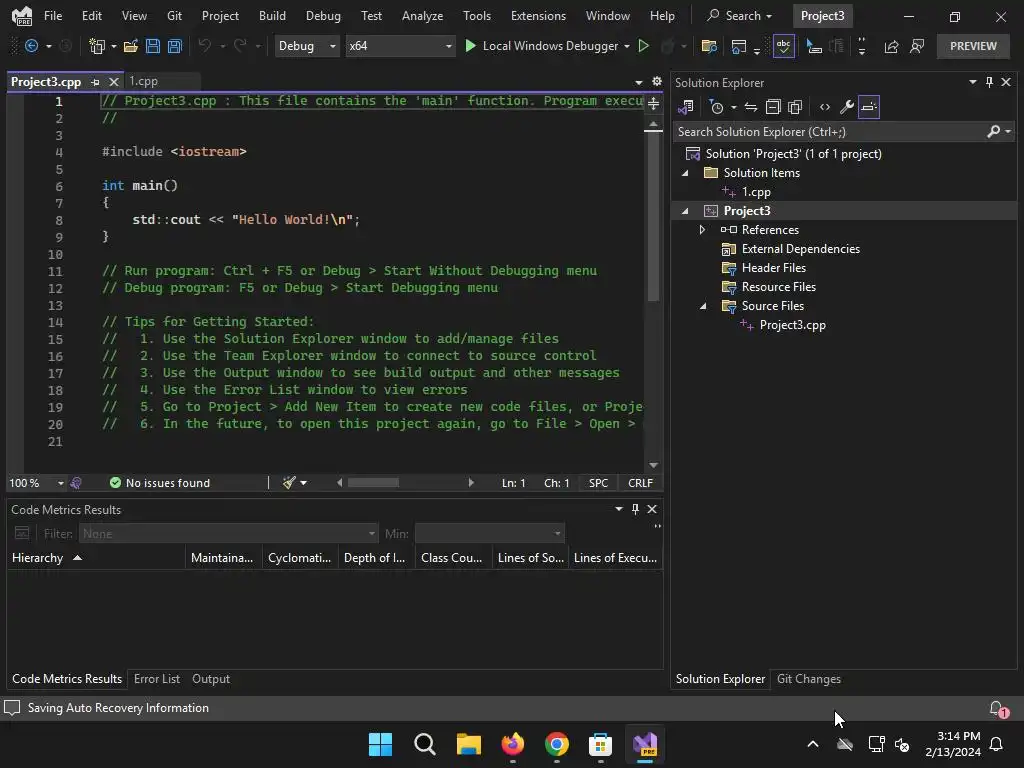Screen dimensions: 1024x768
Task: Open the File menu
Action: 53,16
